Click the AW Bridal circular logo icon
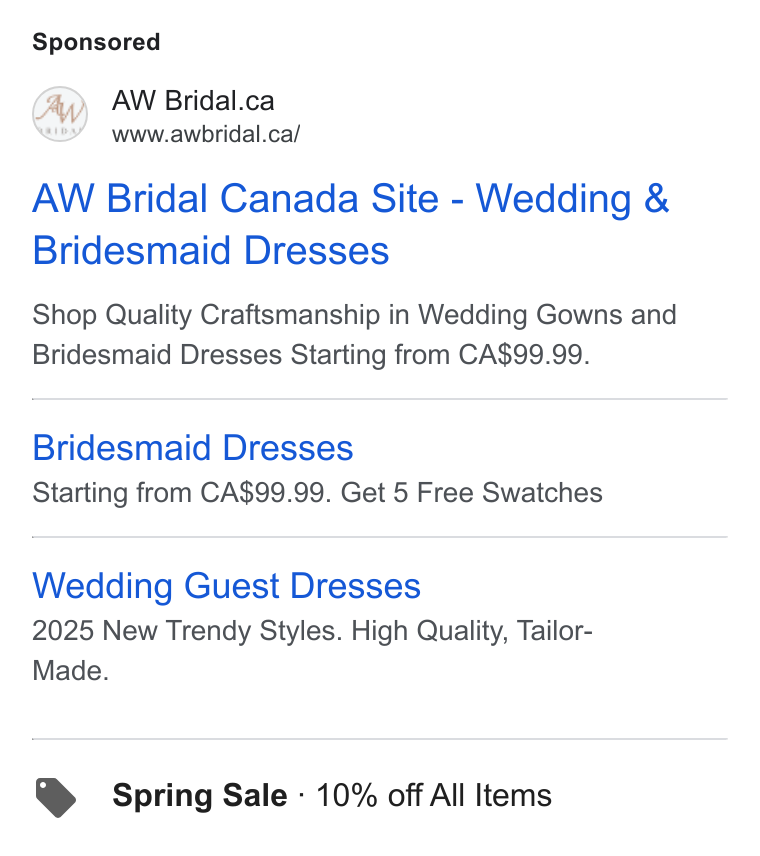The height and width of the screenshot is (856, 760). pos(60,114)
